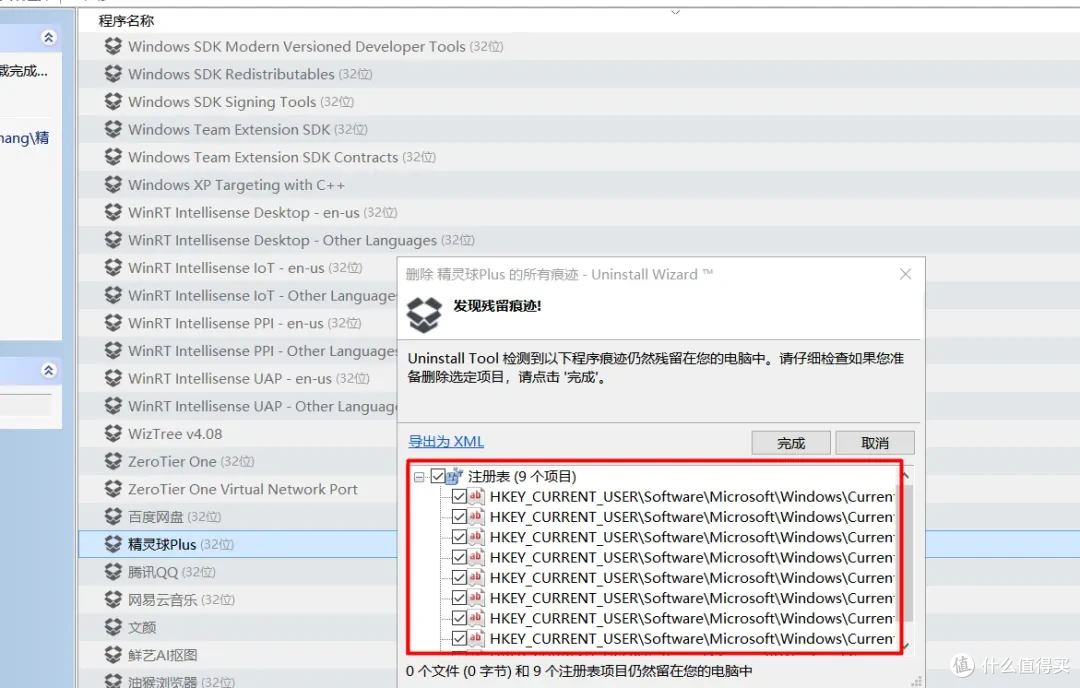
Task: Collapse the upper sidebar panel chevron
Action: [x=48, y=37]
